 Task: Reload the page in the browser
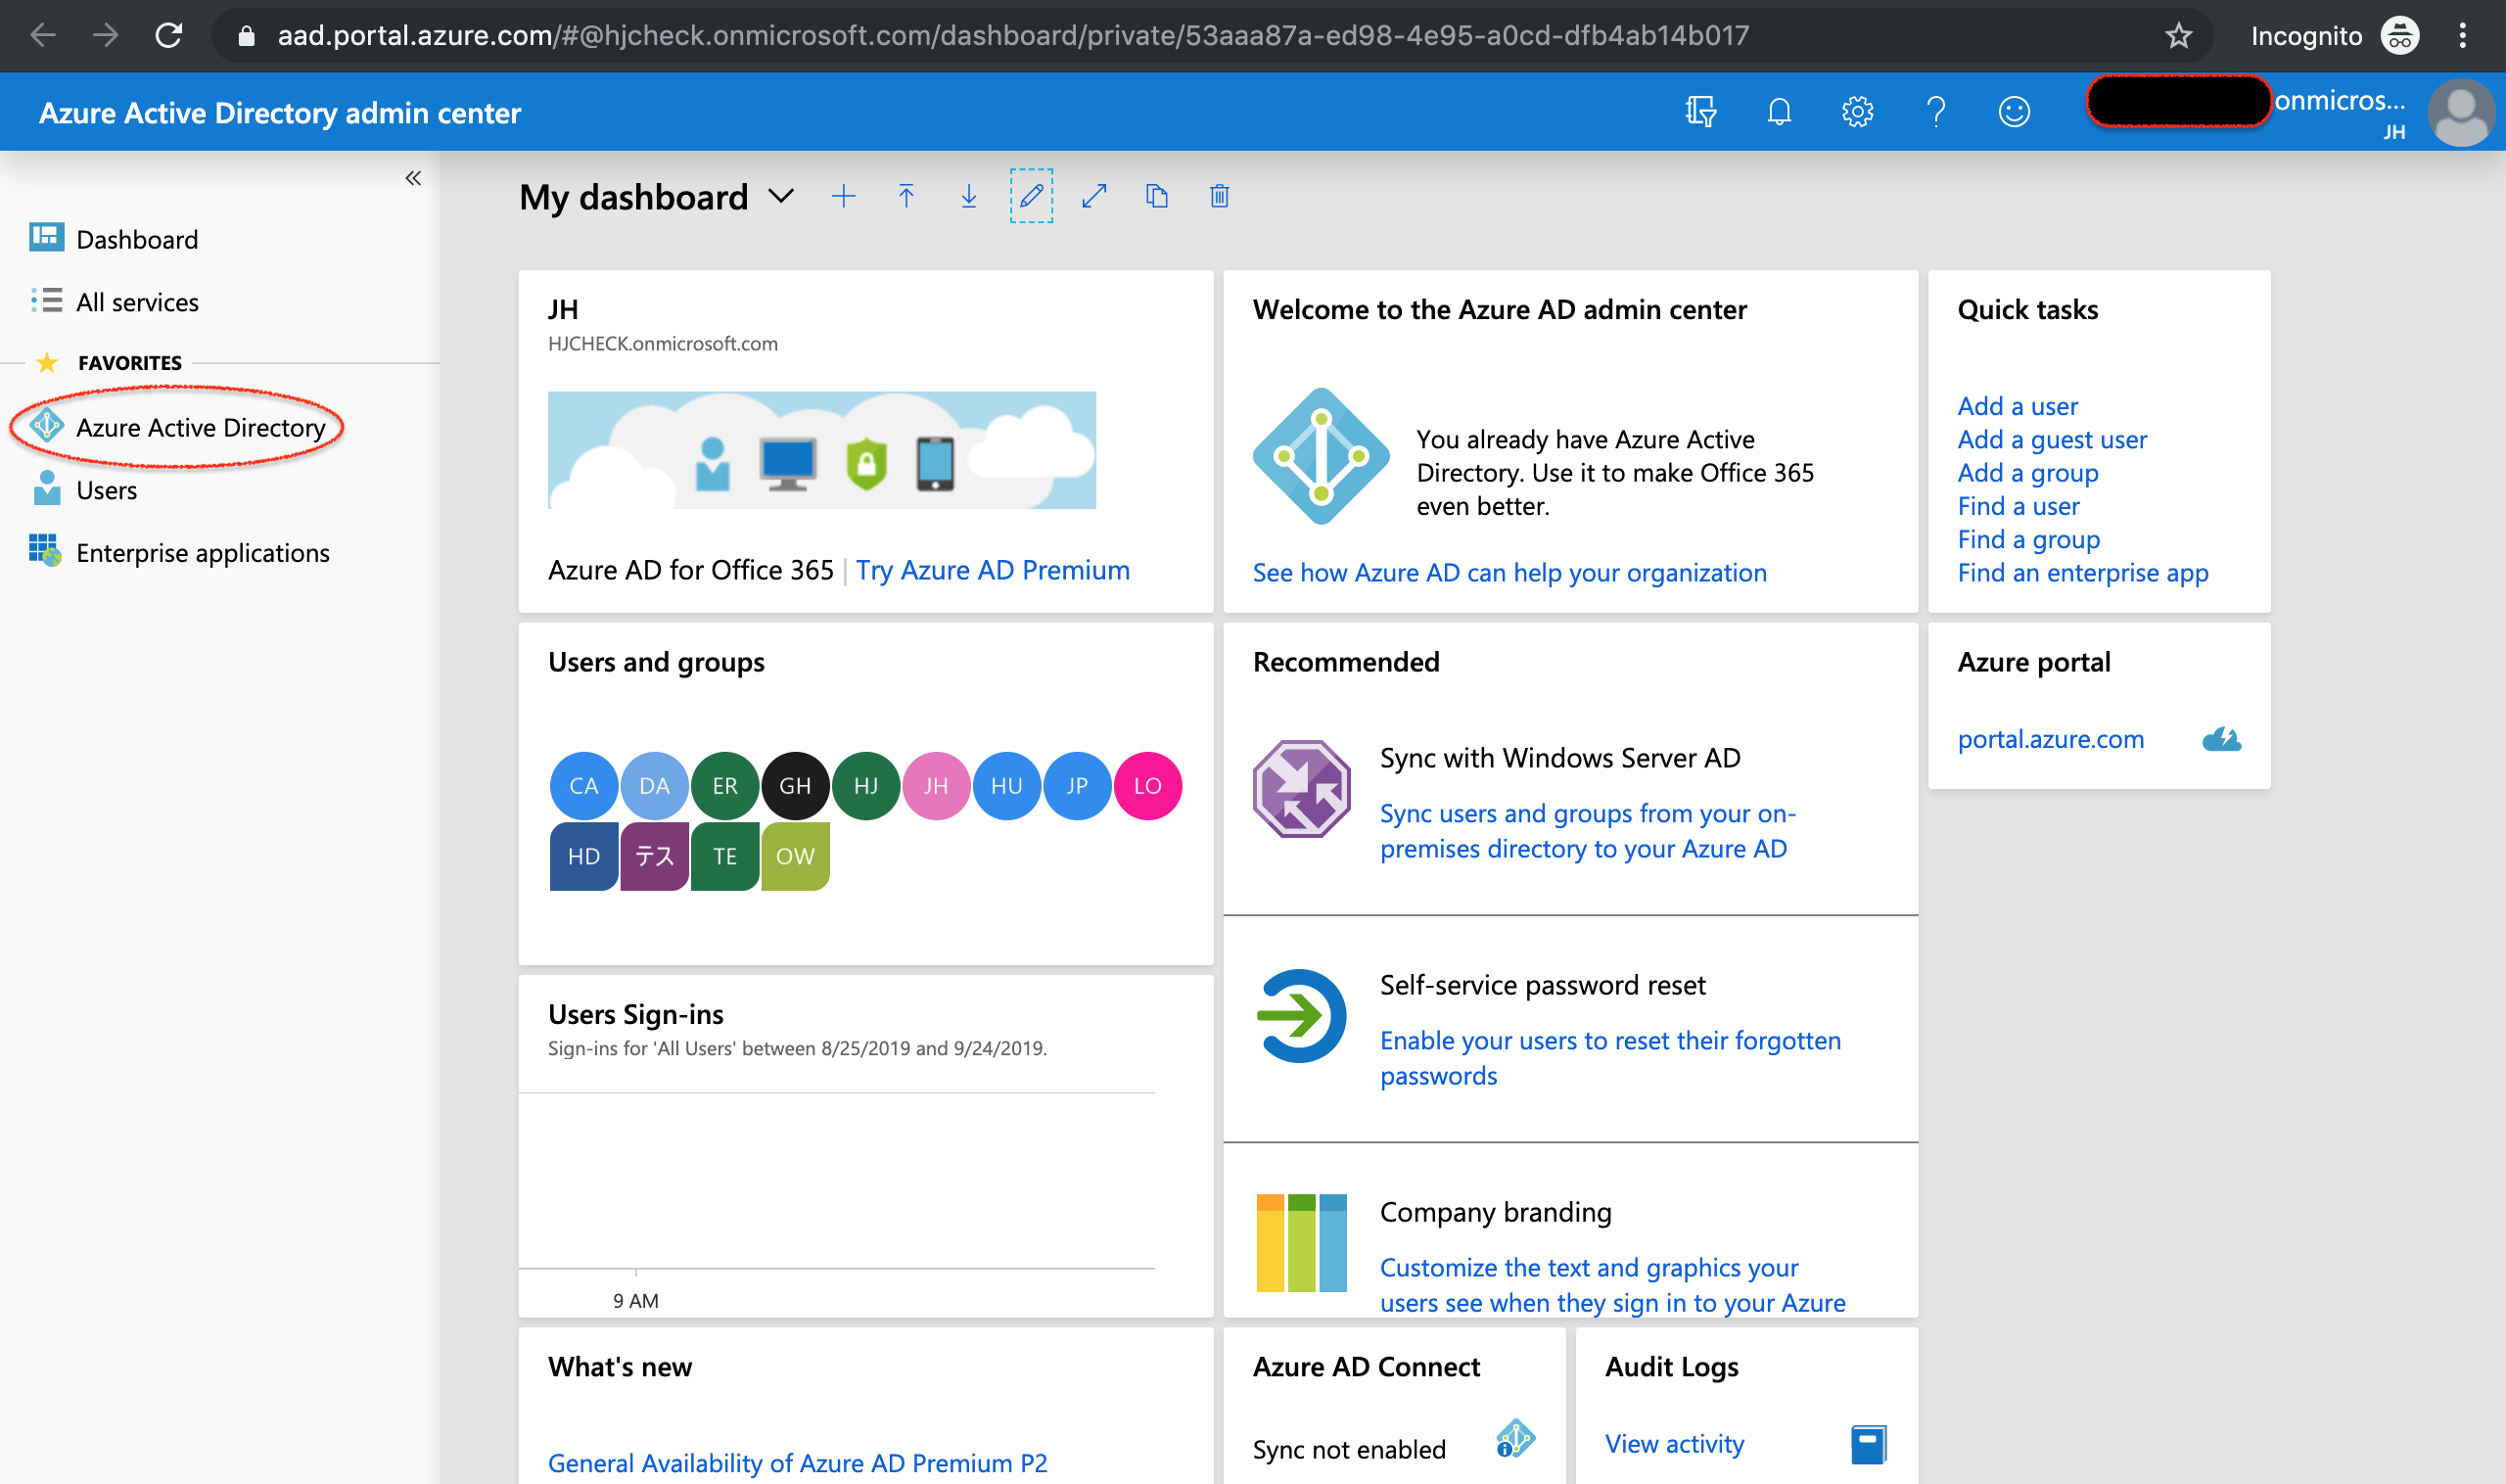point(169,36)
